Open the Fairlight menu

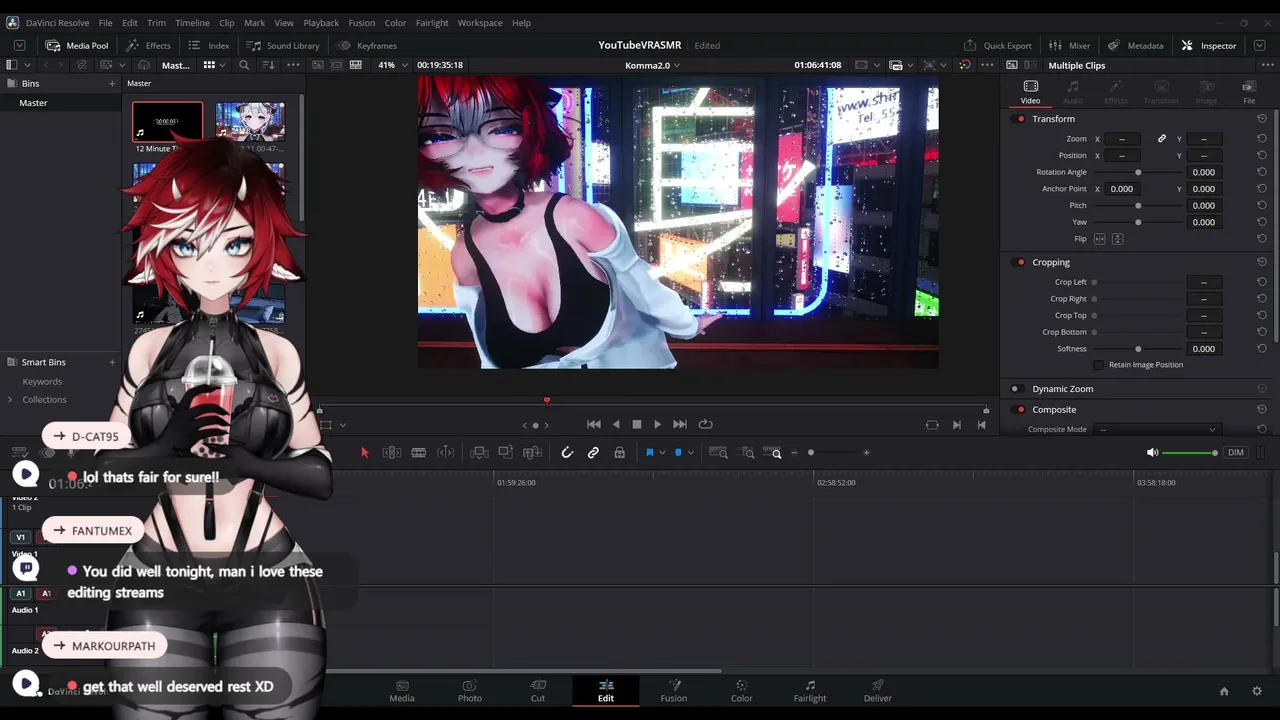pos(432,23)
